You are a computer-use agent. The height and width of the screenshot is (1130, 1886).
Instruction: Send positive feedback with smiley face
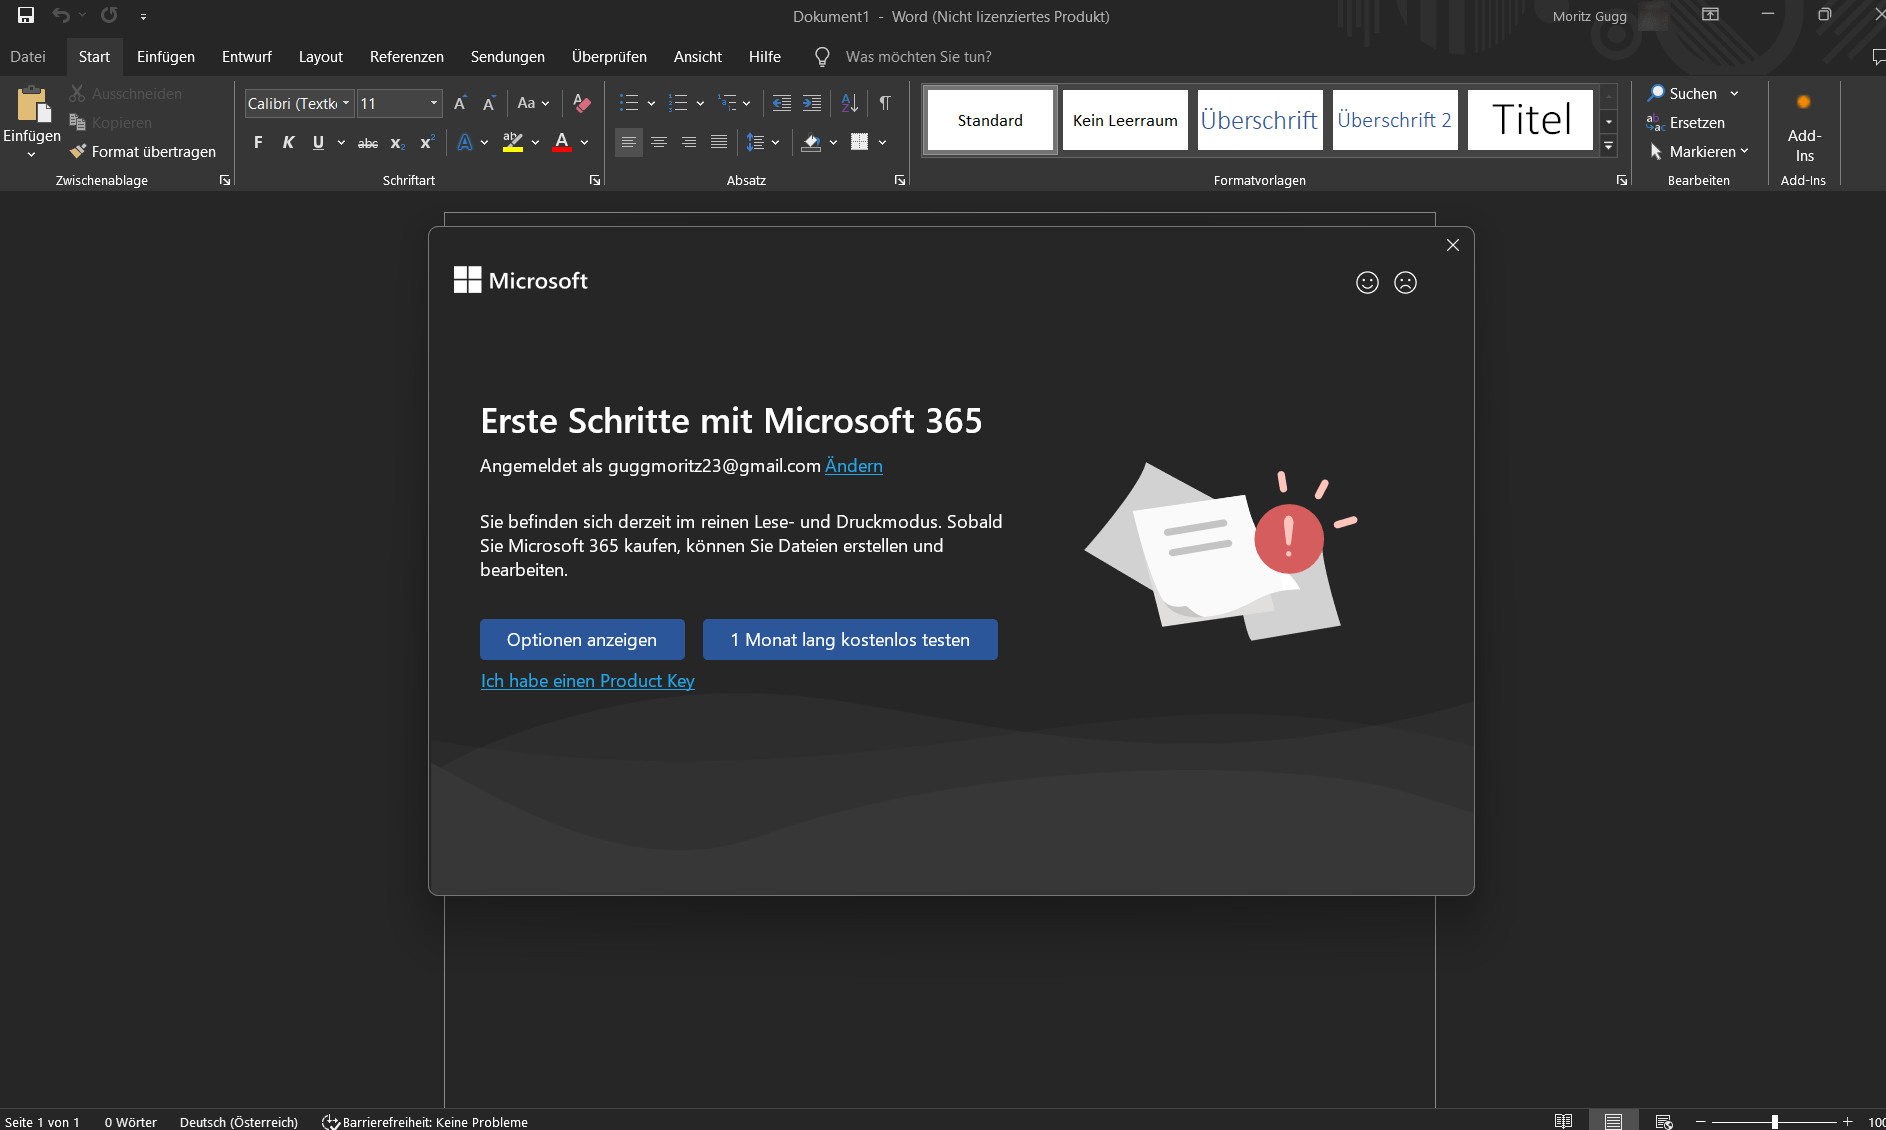click(x=1367, y=283)
